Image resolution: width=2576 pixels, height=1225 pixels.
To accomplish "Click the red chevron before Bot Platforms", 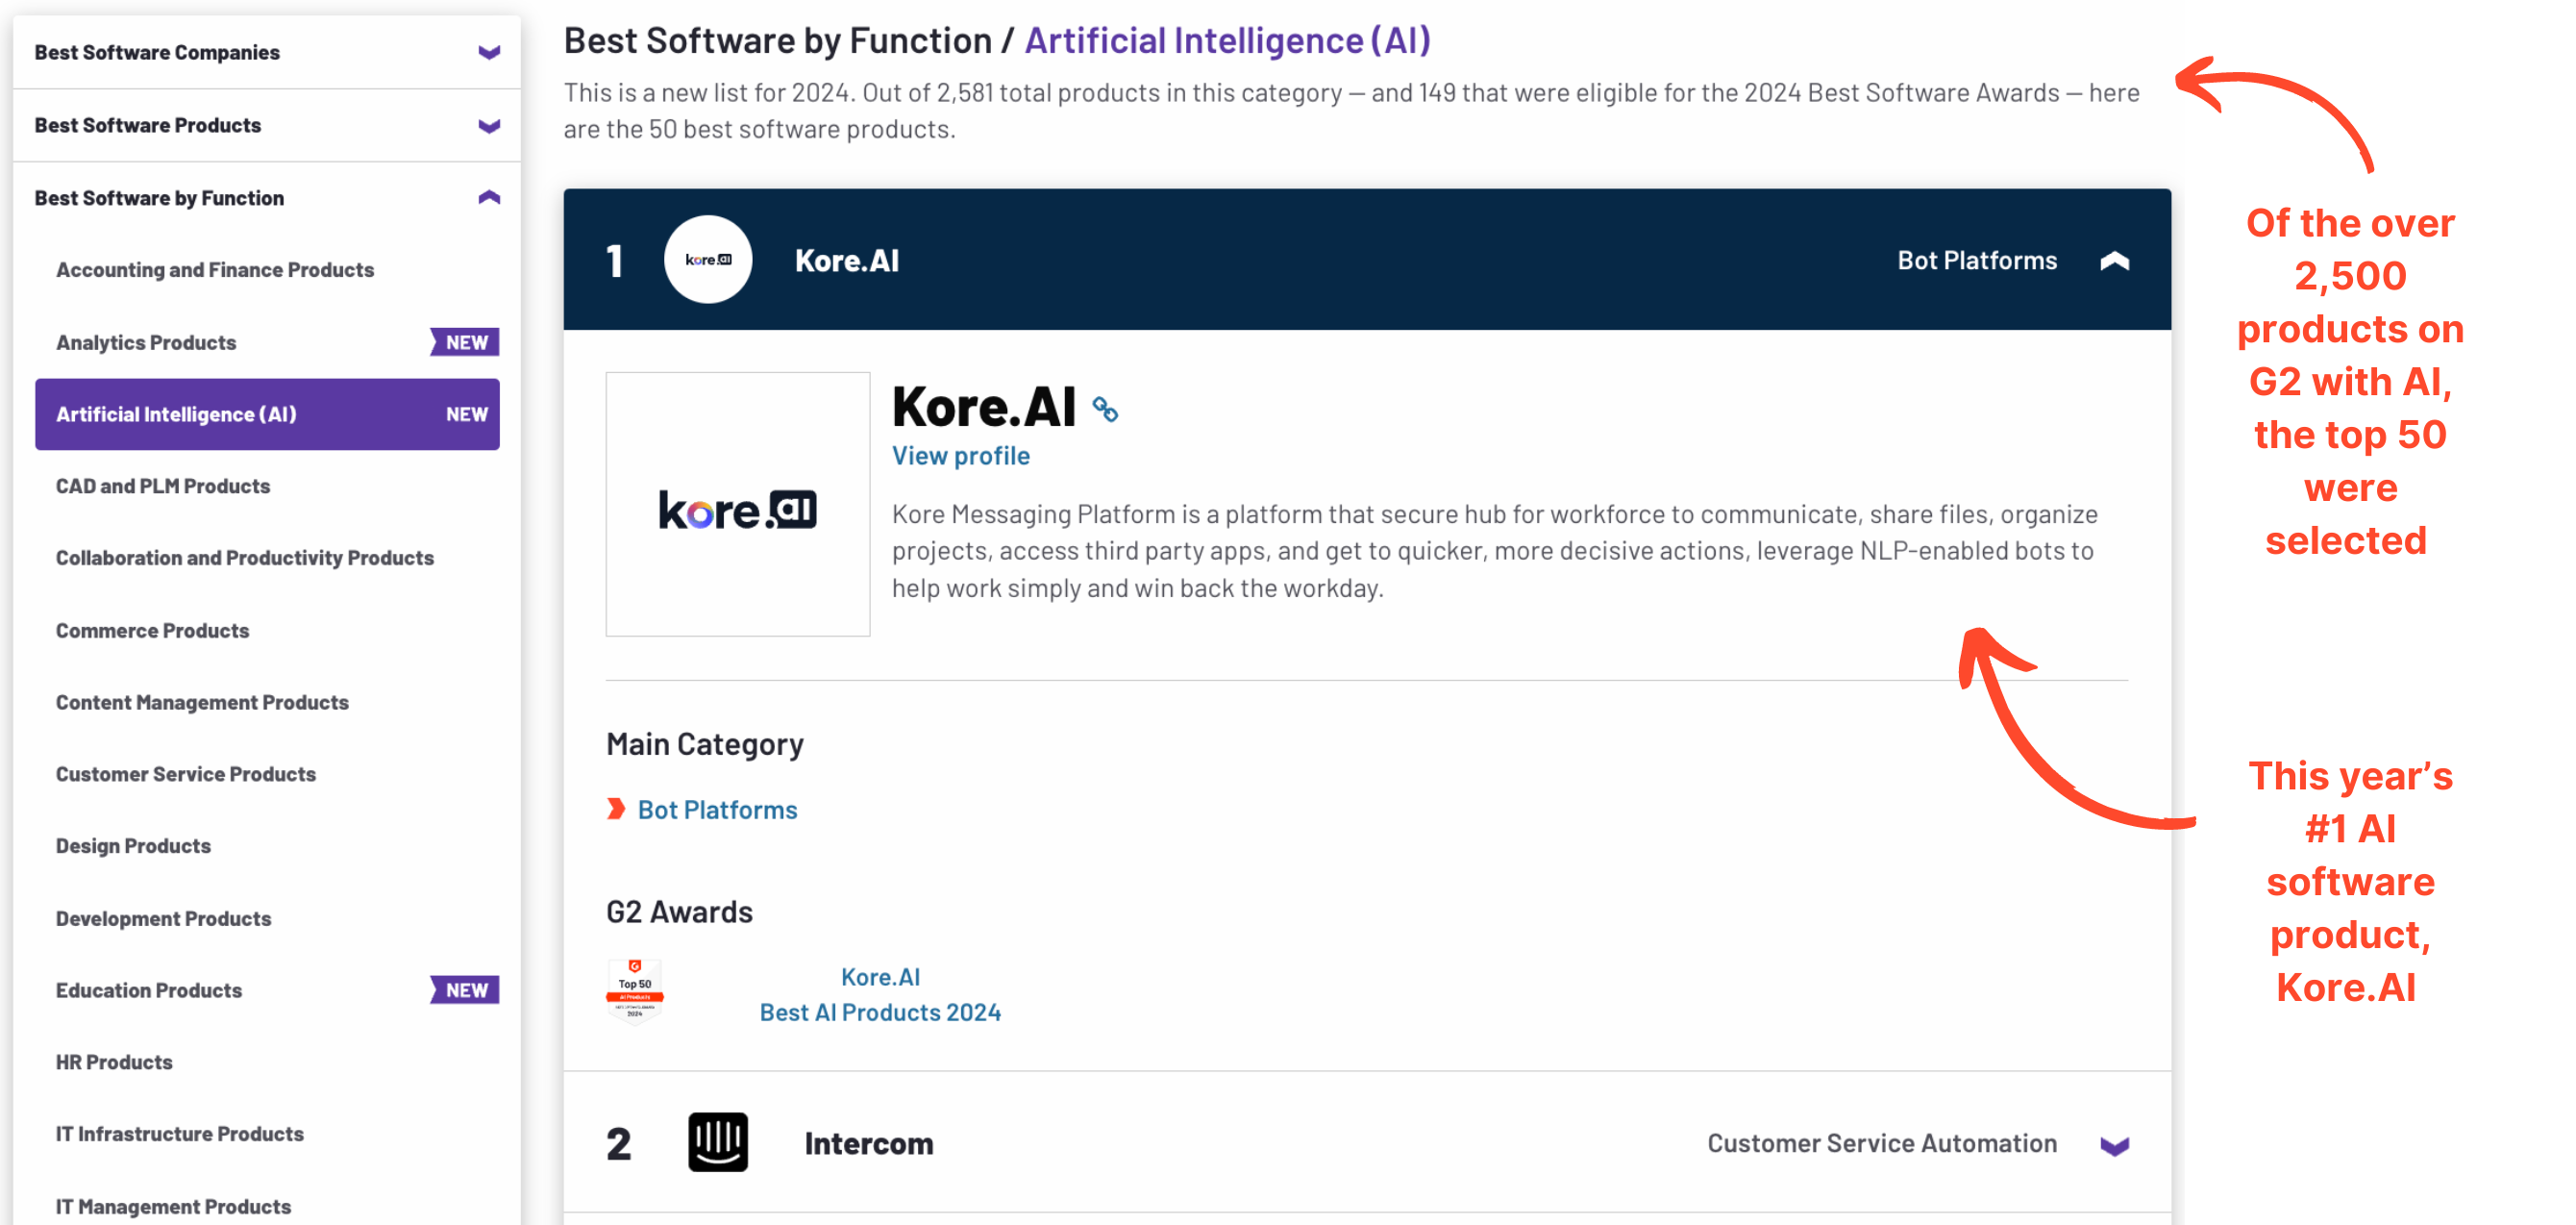I will 616,809.
